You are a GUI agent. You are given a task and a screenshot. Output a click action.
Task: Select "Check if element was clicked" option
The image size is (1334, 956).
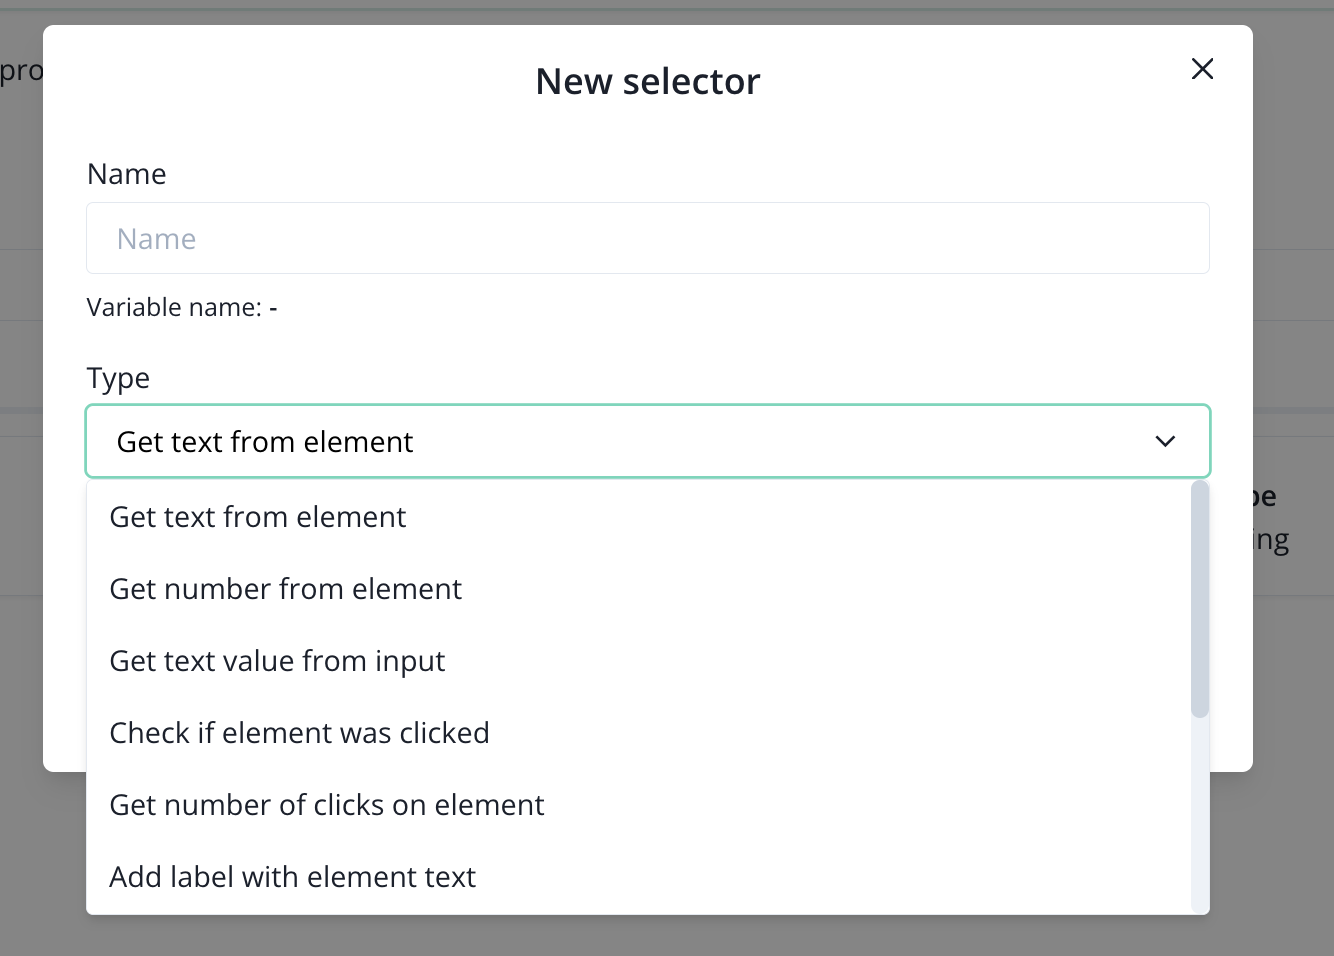pos(299,733)
